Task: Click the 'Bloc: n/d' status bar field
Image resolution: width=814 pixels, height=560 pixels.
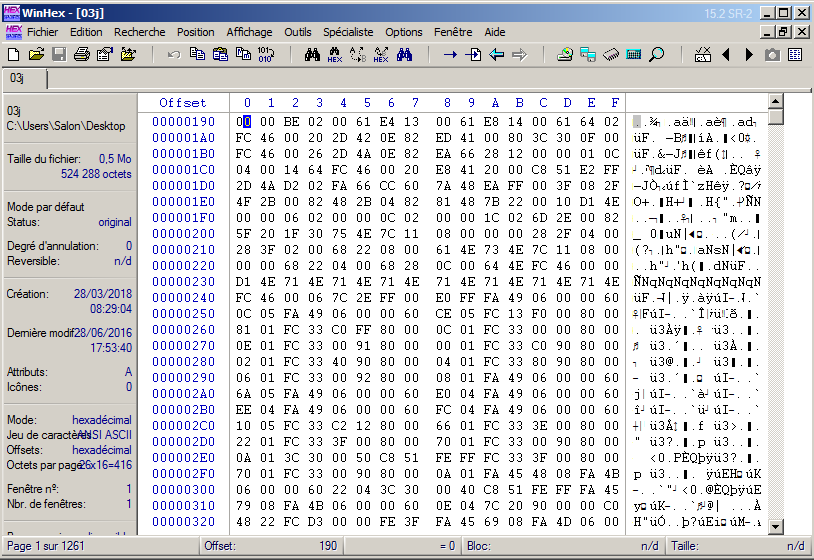Action: (564, 546)
